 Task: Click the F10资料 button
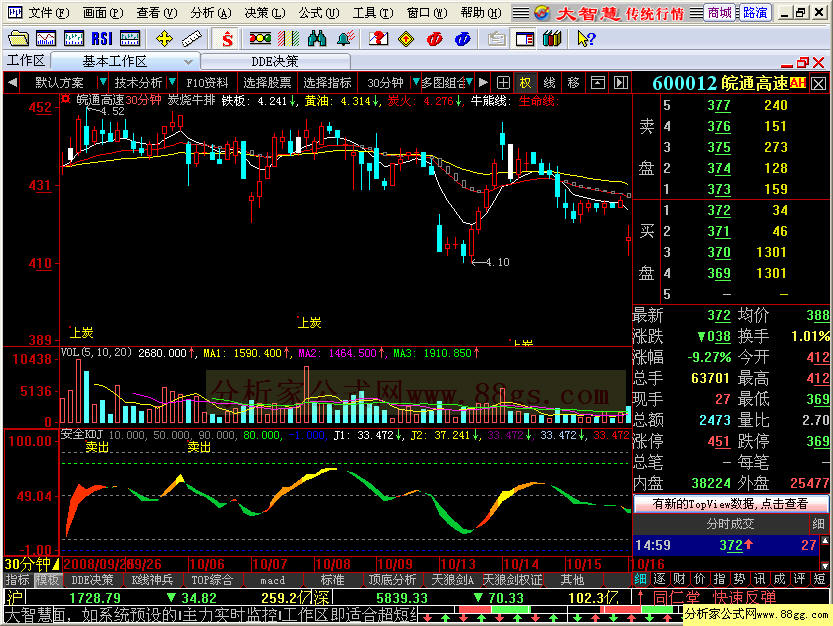(x=207, y=83)
